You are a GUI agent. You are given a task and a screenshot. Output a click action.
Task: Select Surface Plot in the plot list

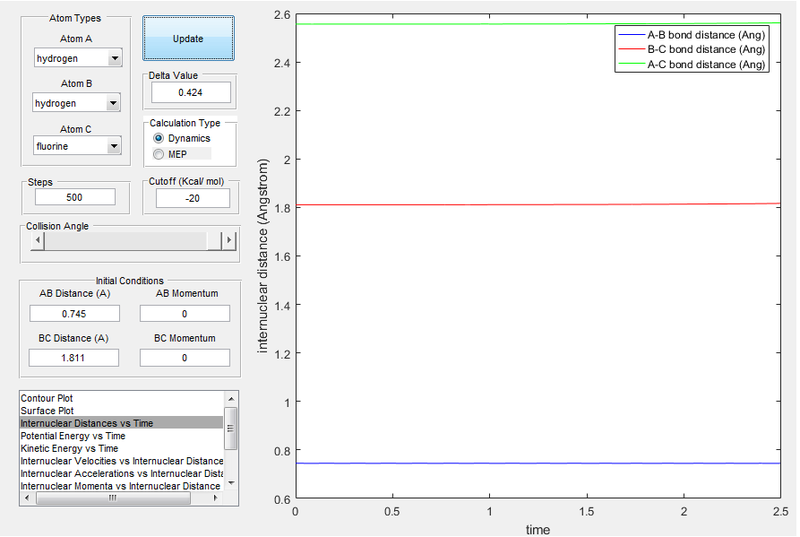pos(121,411)
